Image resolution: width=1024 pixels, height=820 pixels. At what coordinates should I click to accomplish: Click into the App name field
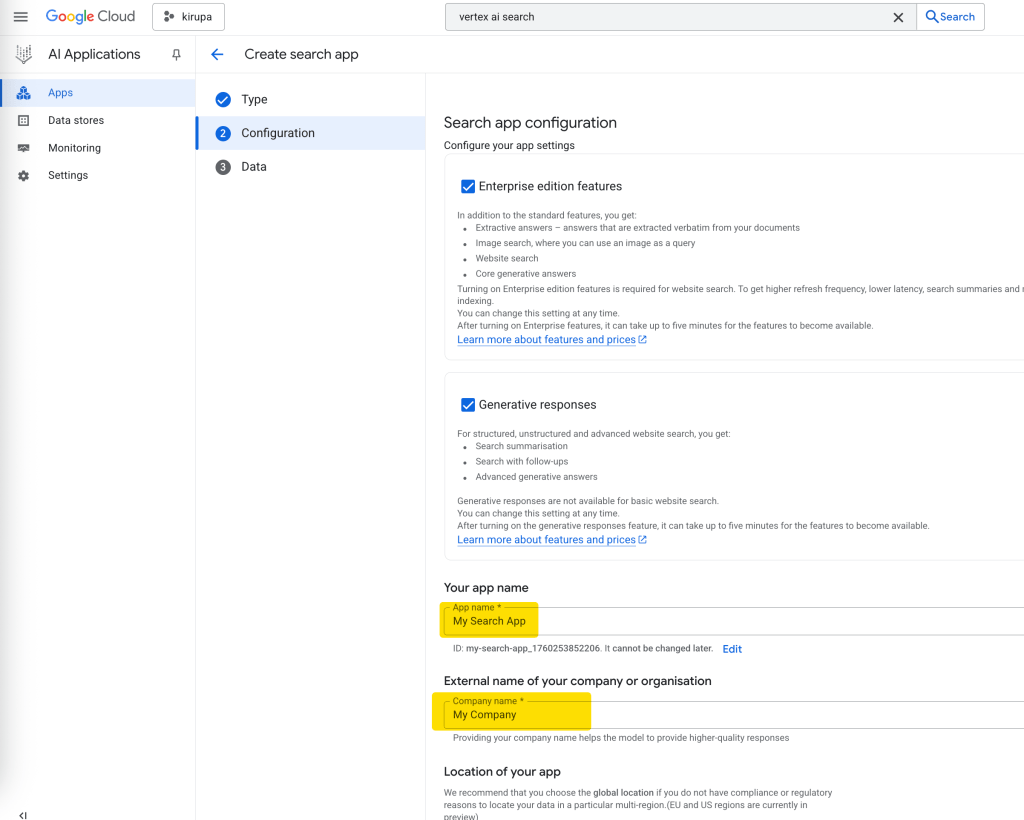(700, 621)
